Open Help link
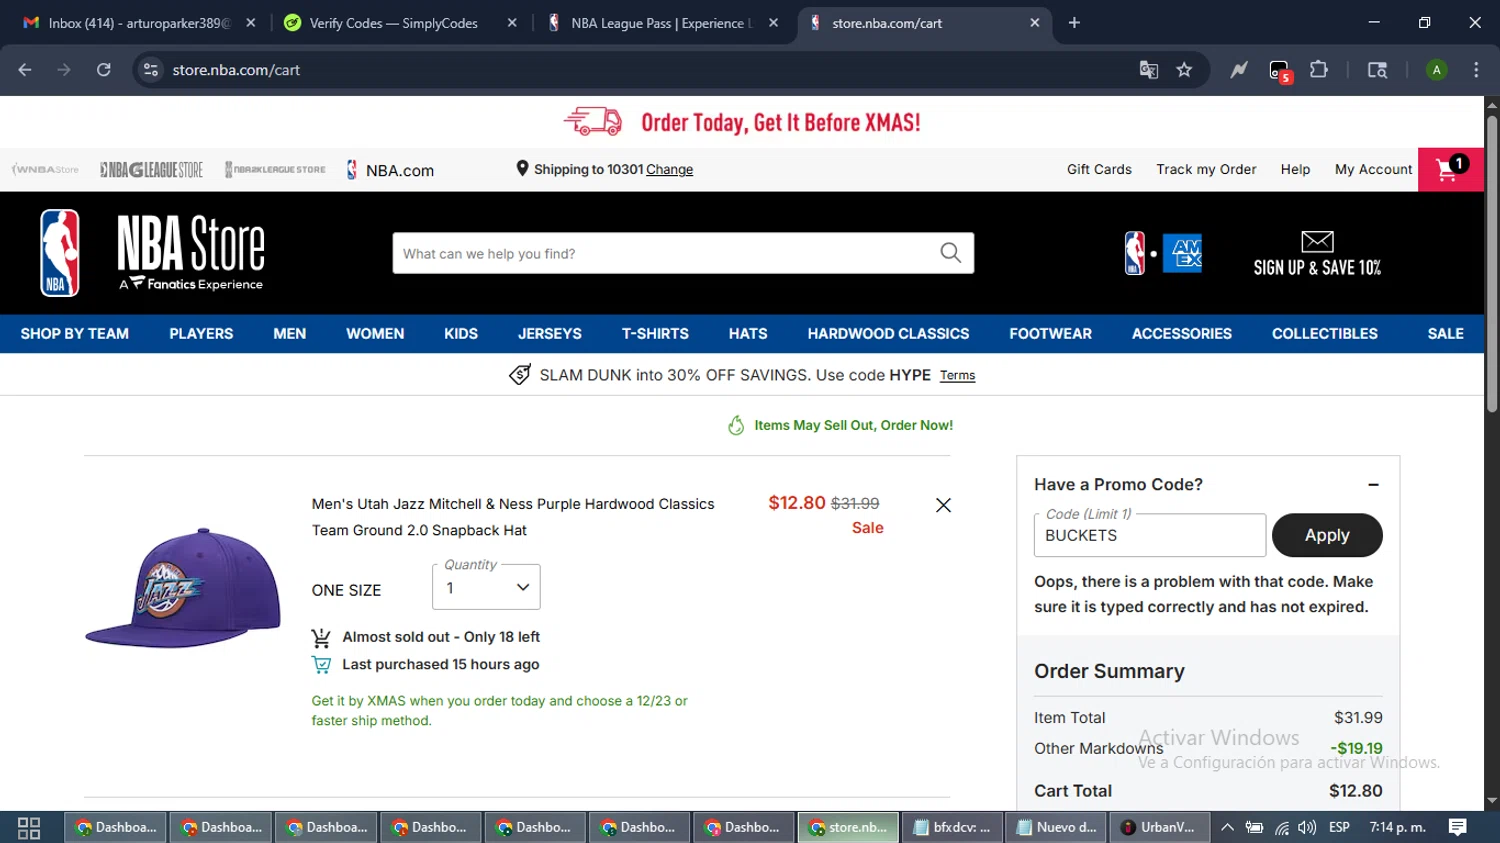 [x=1295, y=170]
